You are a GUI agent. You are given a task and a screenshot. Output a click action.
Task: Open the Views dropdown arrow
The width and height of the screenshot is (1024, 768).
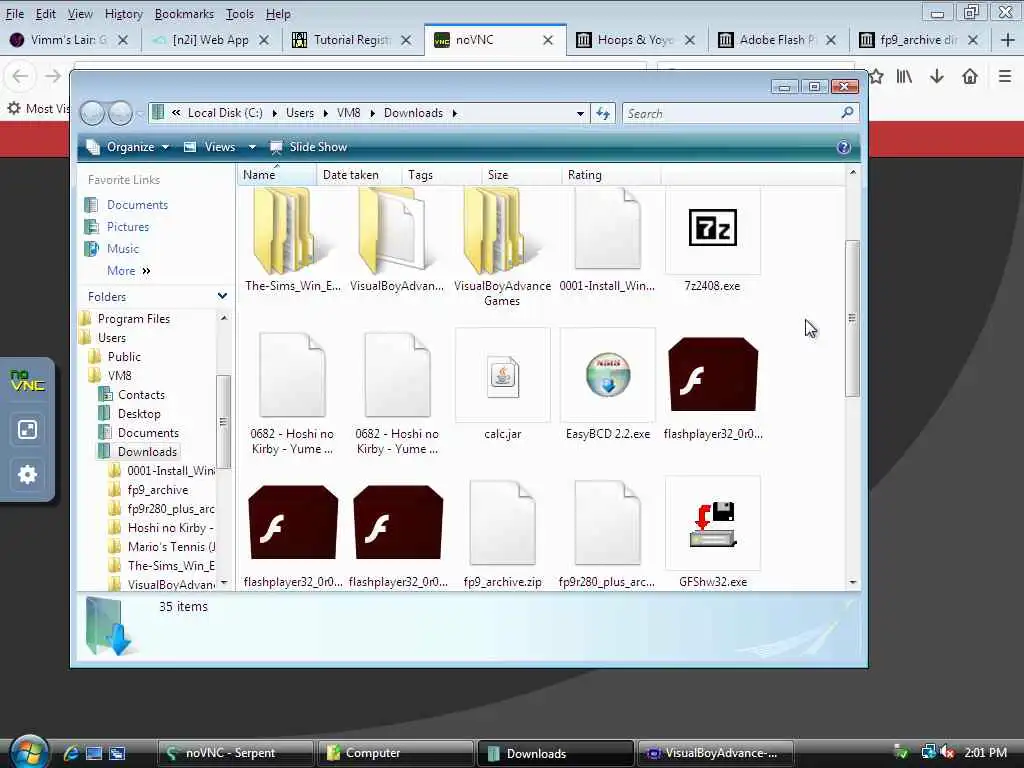(x=252, y=147)
